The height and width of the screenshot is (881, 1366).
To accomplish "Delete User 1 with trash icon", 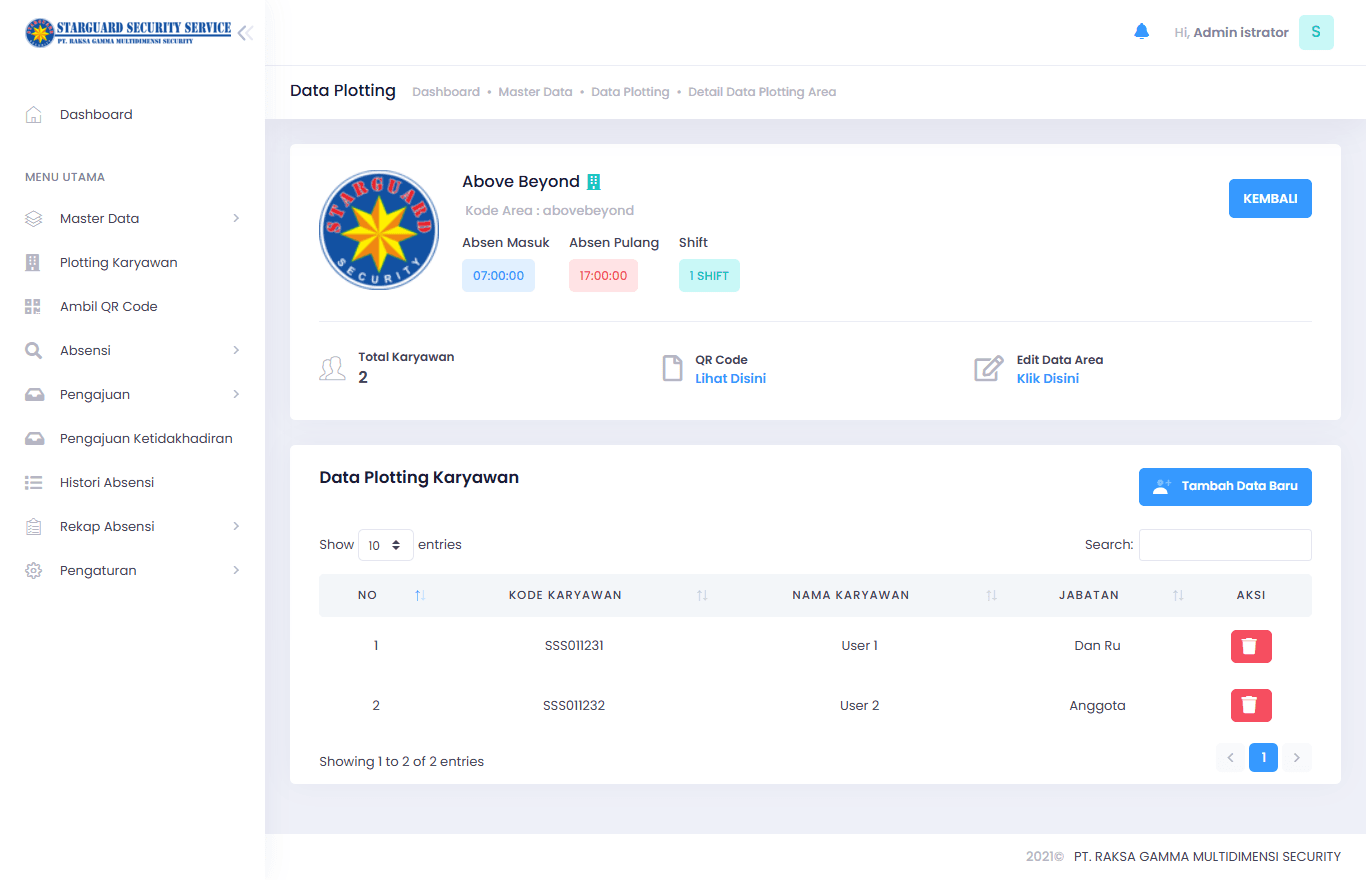I will tap(1250, 646).
